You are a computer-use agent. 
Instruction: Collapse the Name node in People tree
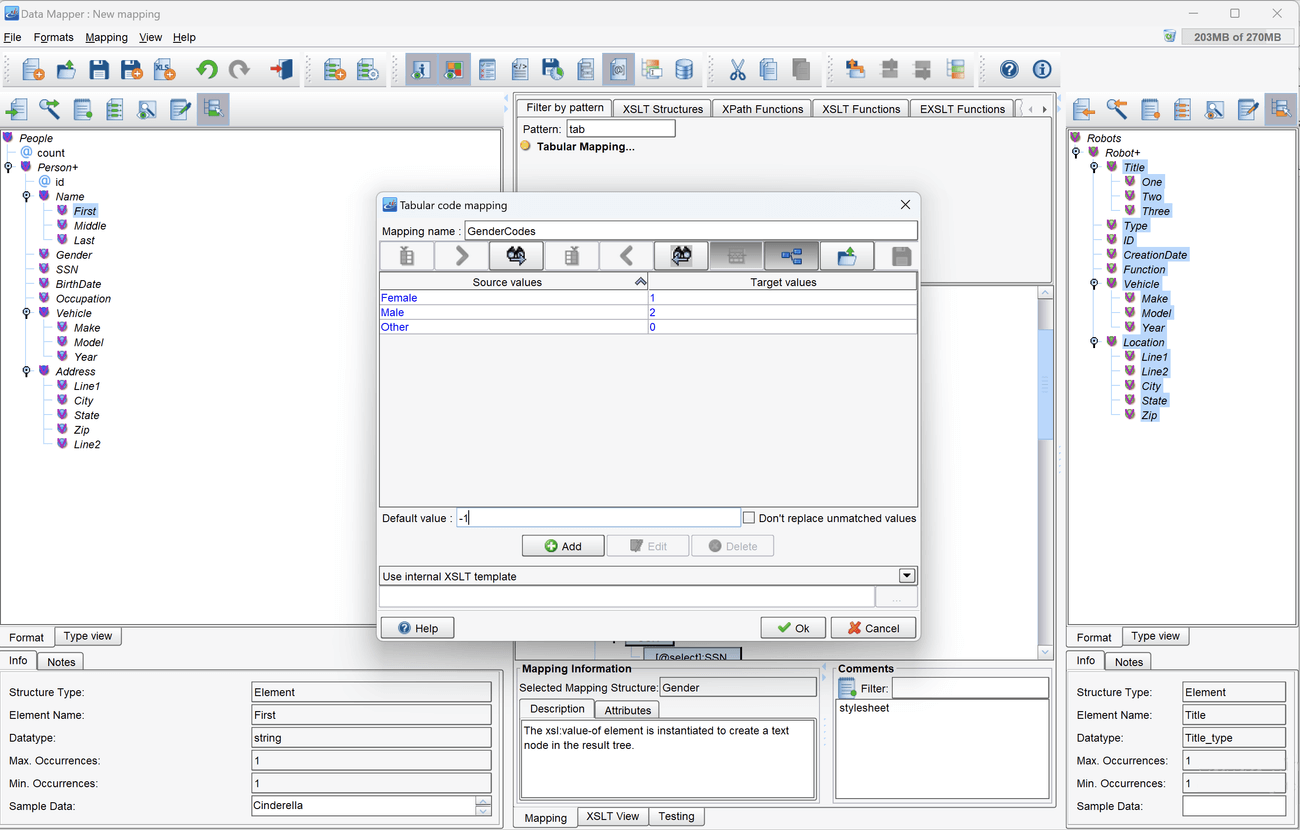coord(26,196)
